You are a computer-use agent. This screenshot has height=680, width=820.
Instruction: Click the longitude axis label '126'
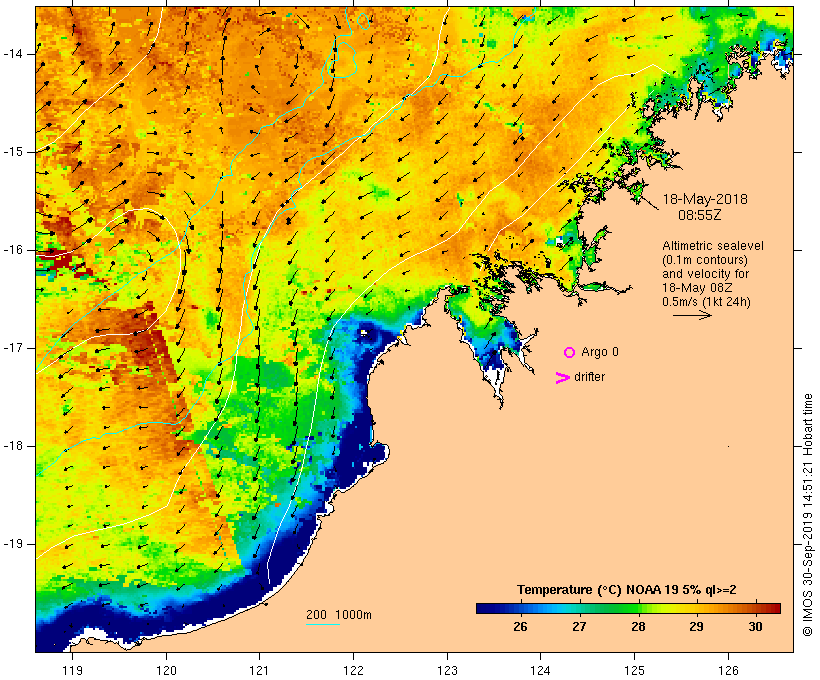tap(728, 671)
